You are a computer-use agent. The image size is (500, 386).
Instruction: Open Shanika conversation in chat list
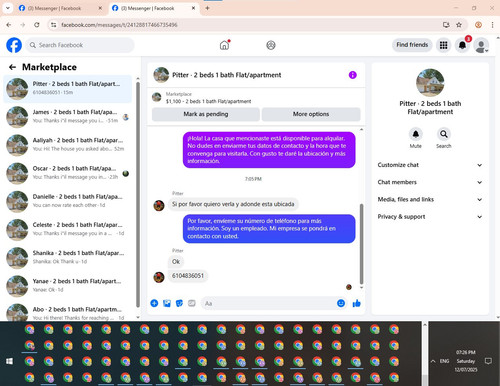point(68,258)
